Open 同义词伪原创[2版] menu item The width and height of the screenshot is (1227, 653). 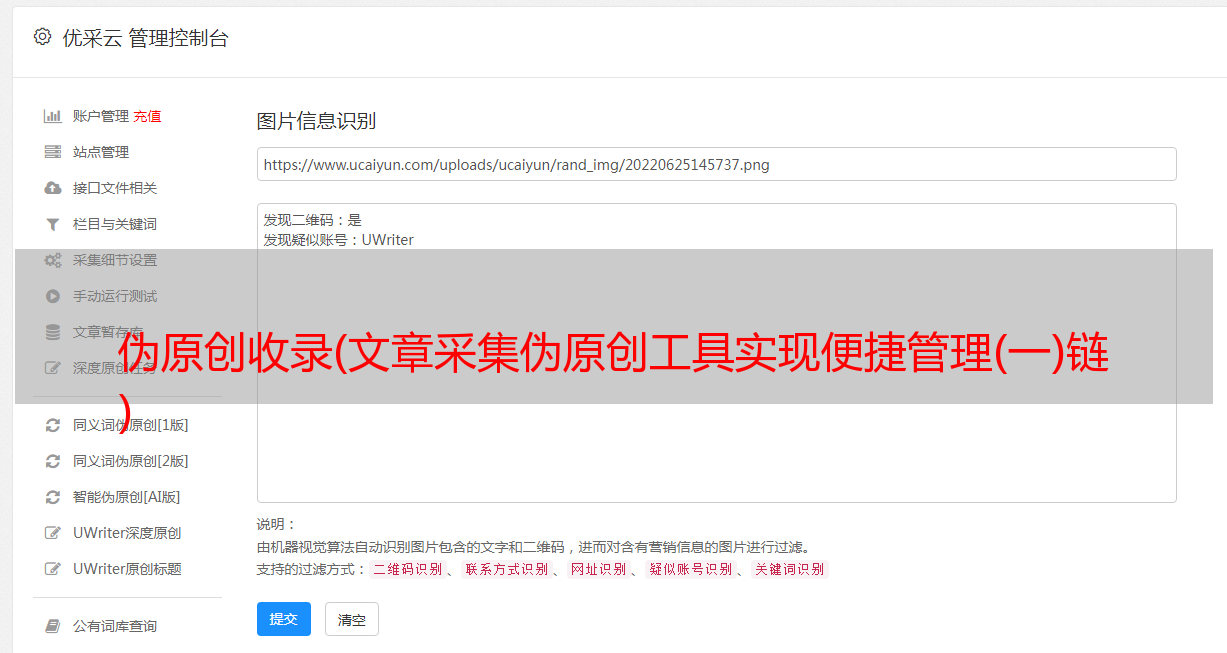[x=130, y=461]
